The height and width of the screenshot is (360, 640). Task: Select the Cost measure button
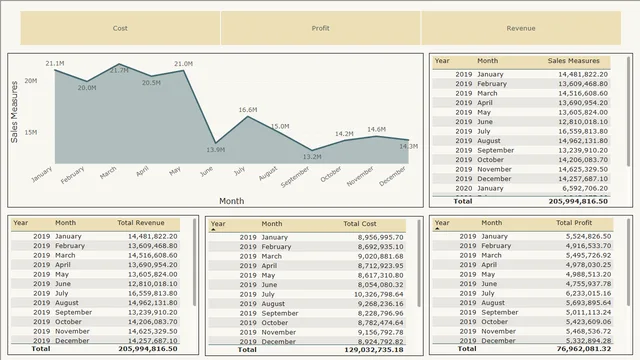pyautogui.click(x=120, y=28)
